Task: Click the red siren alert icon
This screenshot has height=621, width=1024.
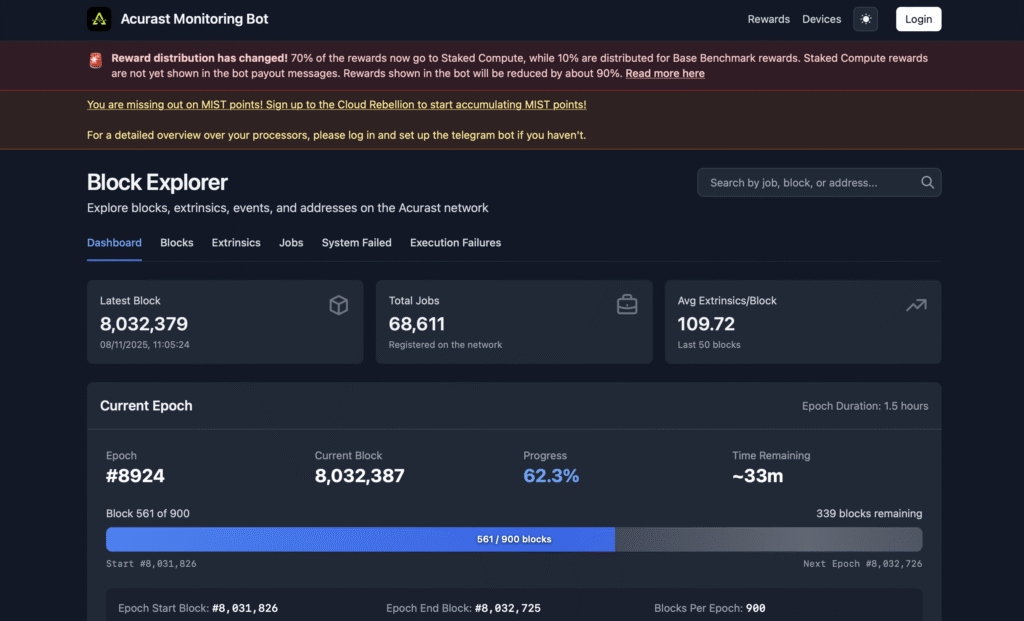Action: tap(96, 61)
